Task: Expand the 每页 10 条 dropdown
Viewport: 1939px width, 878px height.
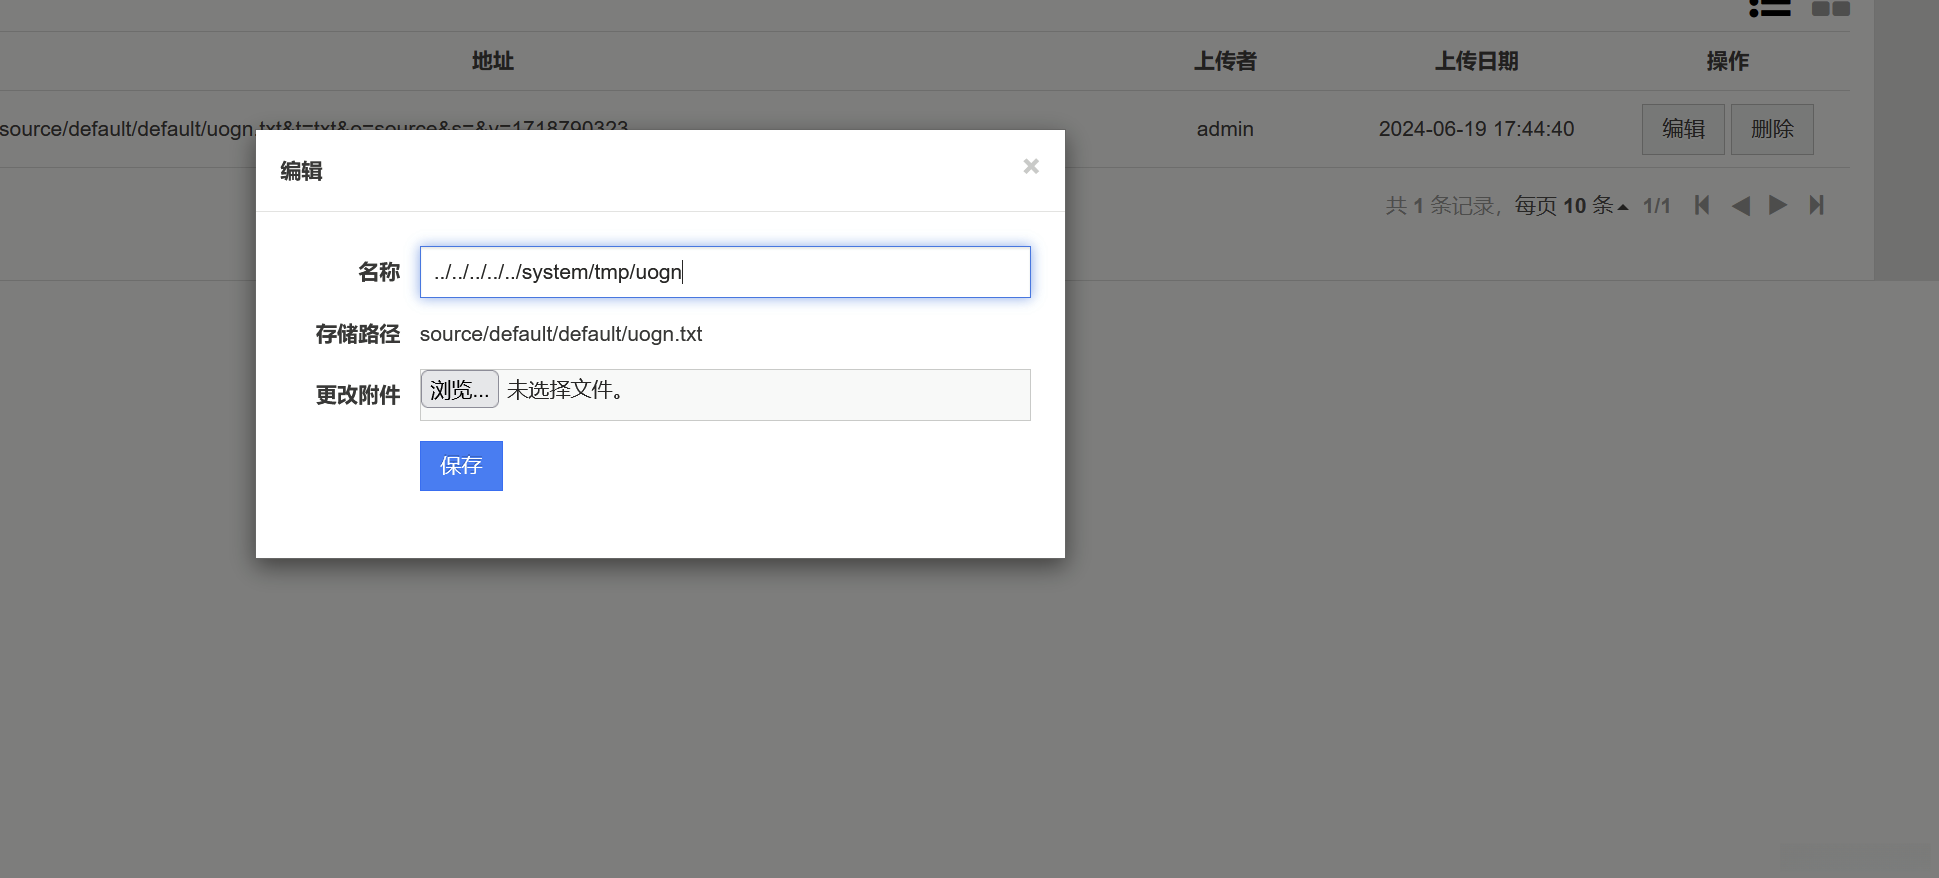Action: point(1571,205)
